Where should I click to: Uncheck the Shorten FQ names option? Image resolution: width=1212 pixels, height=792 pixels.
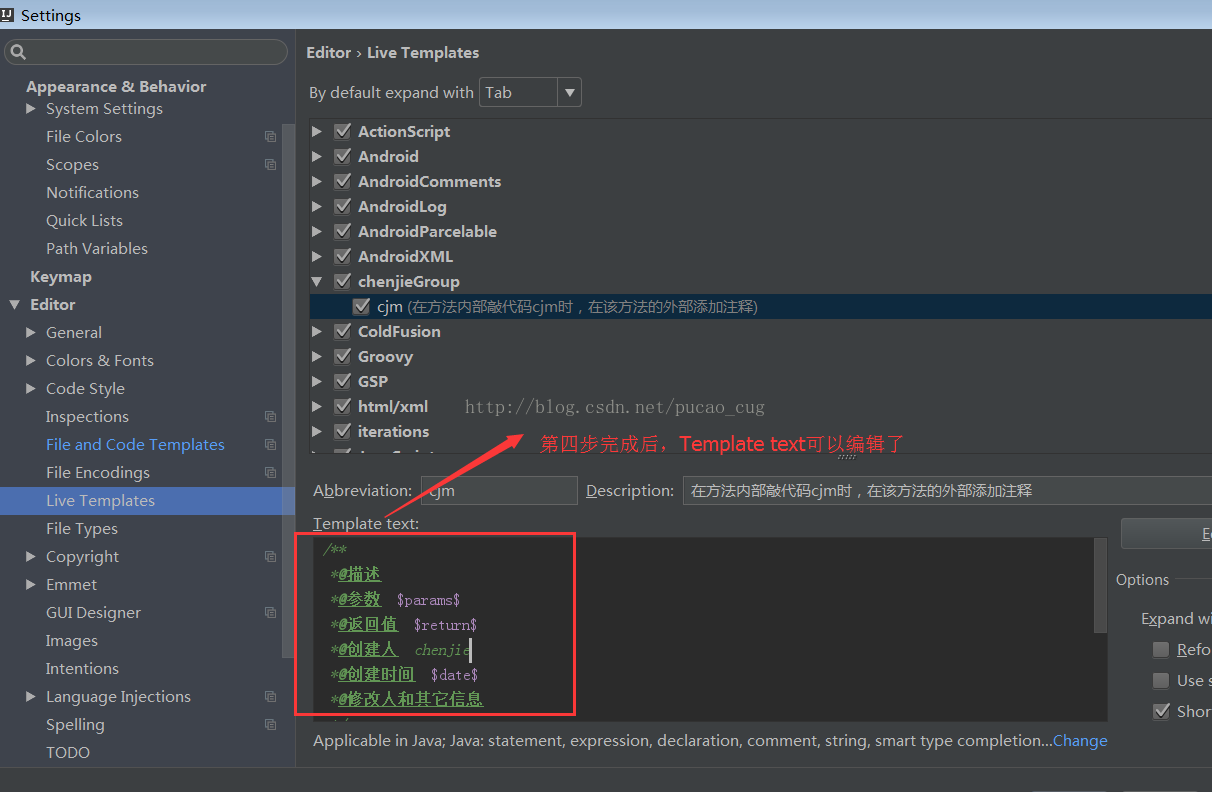(1162, 711)
